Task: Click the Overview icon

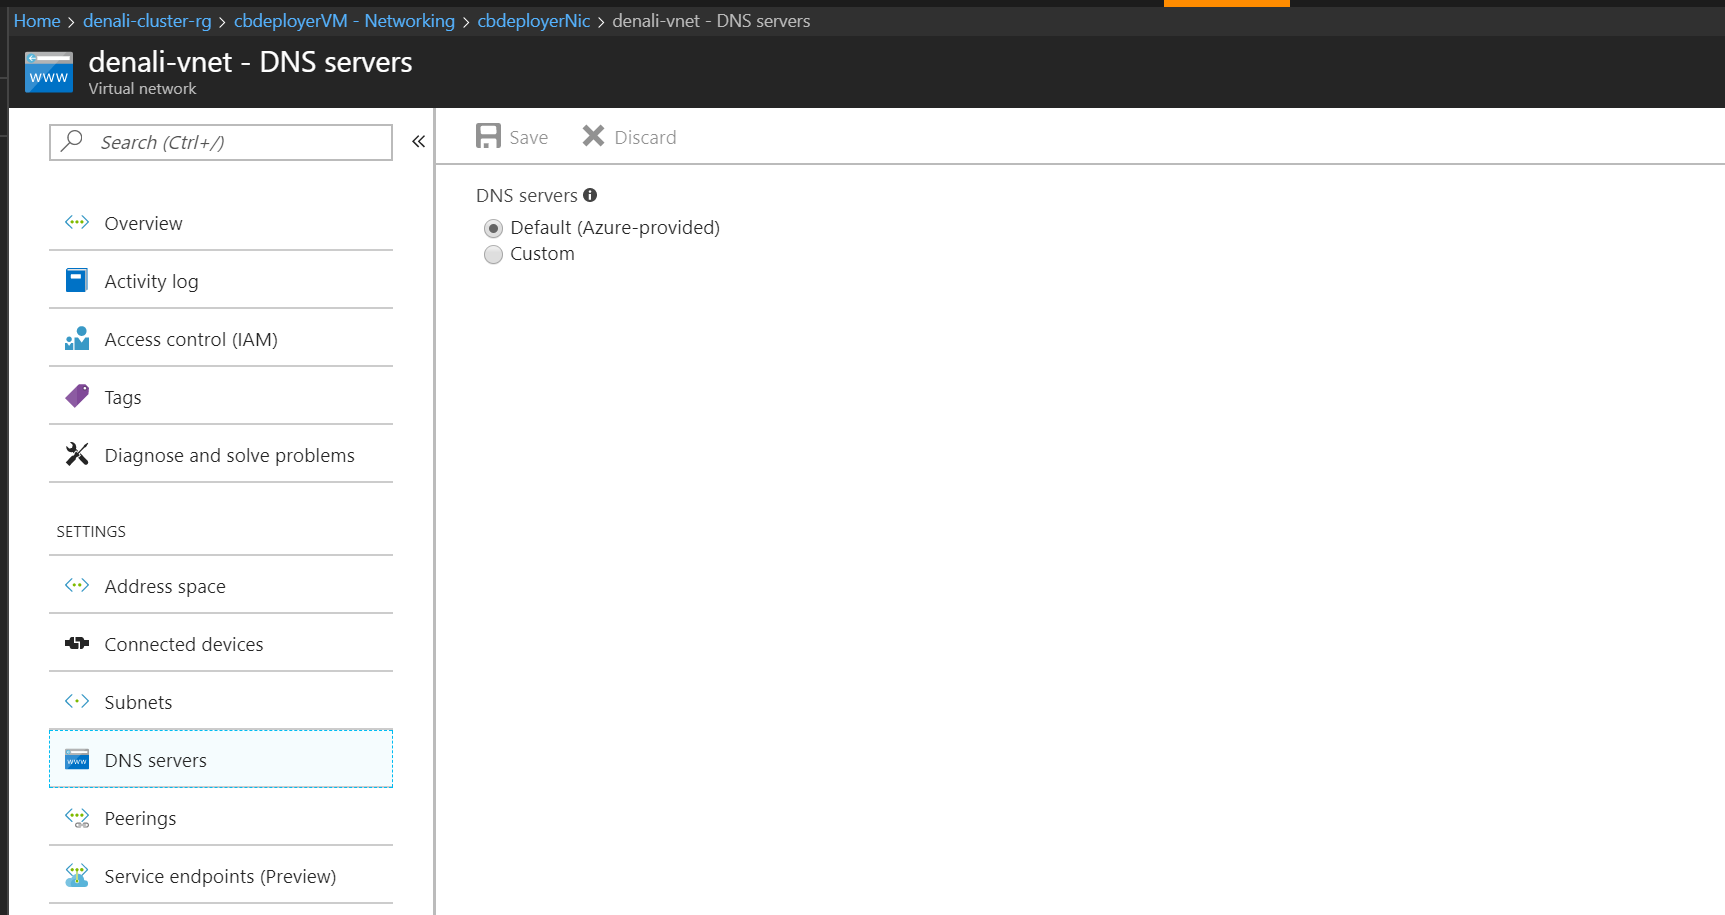Action: click(77, 222)
